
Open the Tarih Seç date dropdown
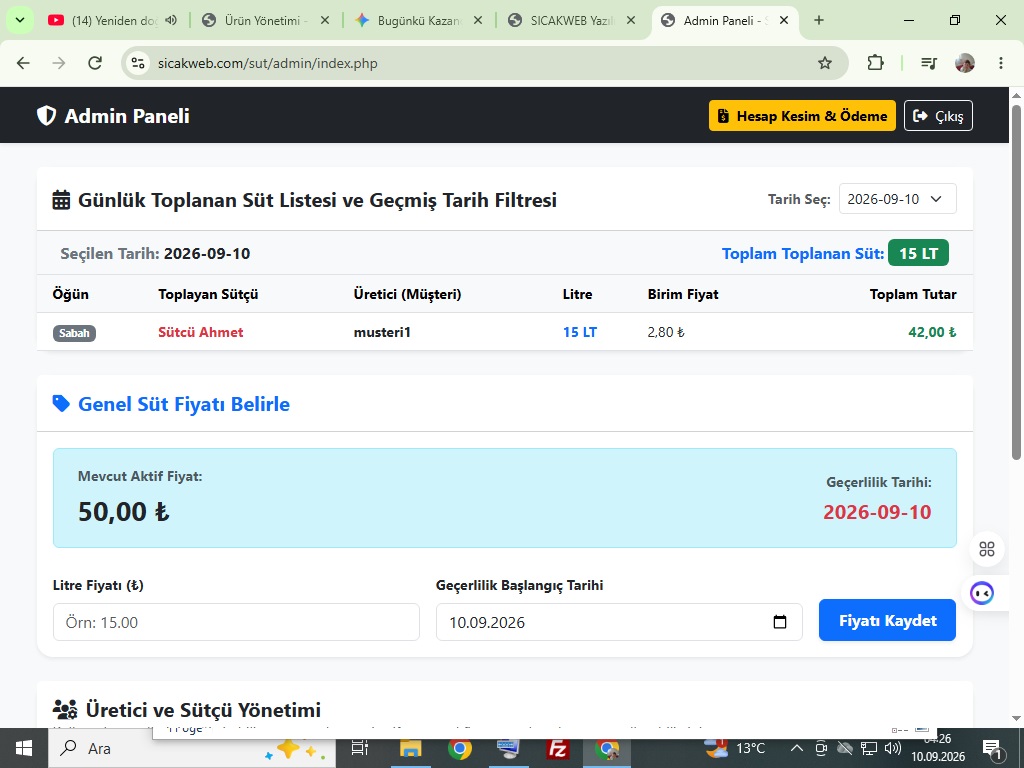pos(897,199)
